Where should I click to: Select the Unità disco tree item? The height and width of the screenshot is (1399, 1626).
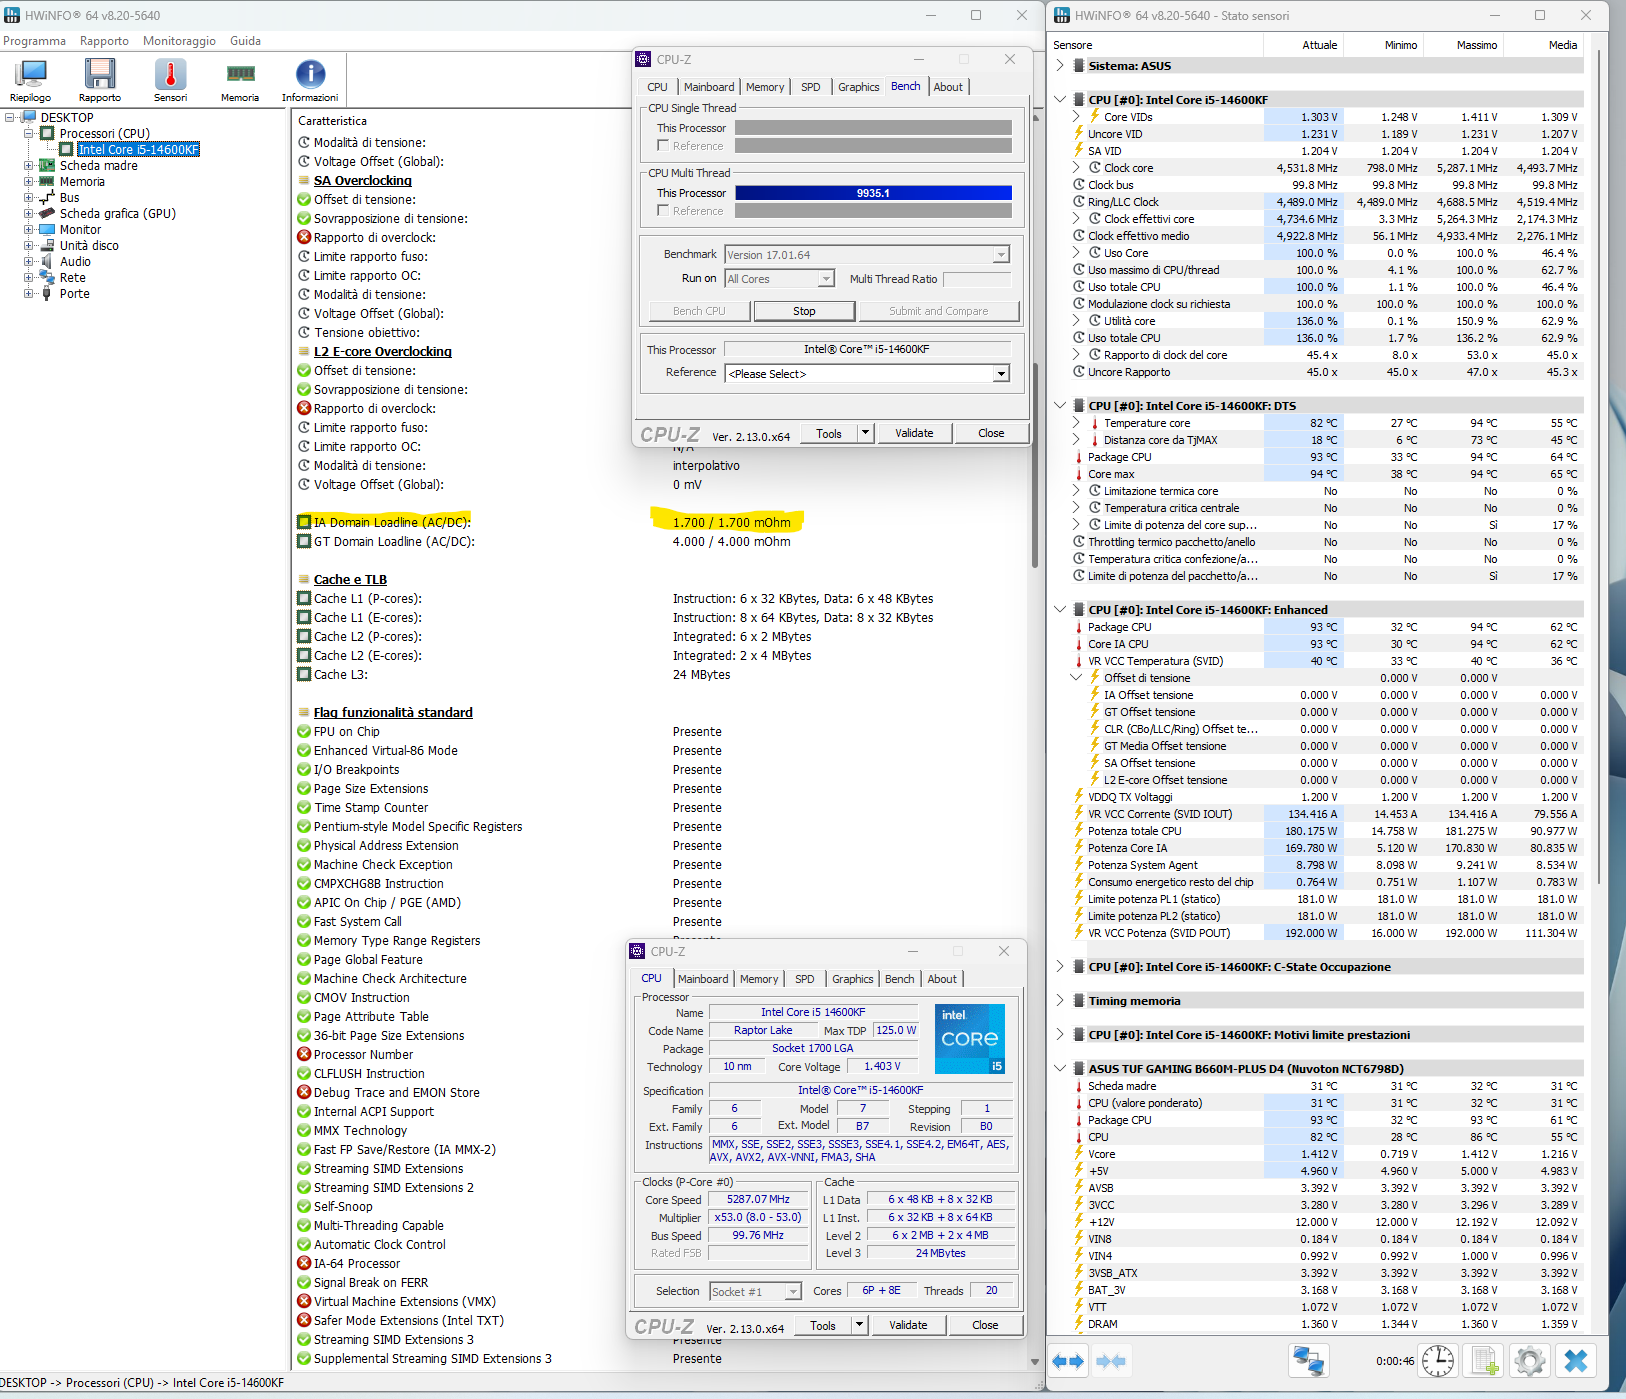point(89,246)
